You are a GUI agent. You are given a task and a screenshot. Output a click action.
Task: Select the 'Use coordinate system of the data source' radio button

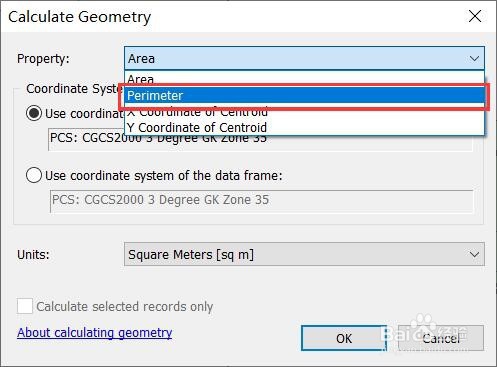tap(34, 113)
